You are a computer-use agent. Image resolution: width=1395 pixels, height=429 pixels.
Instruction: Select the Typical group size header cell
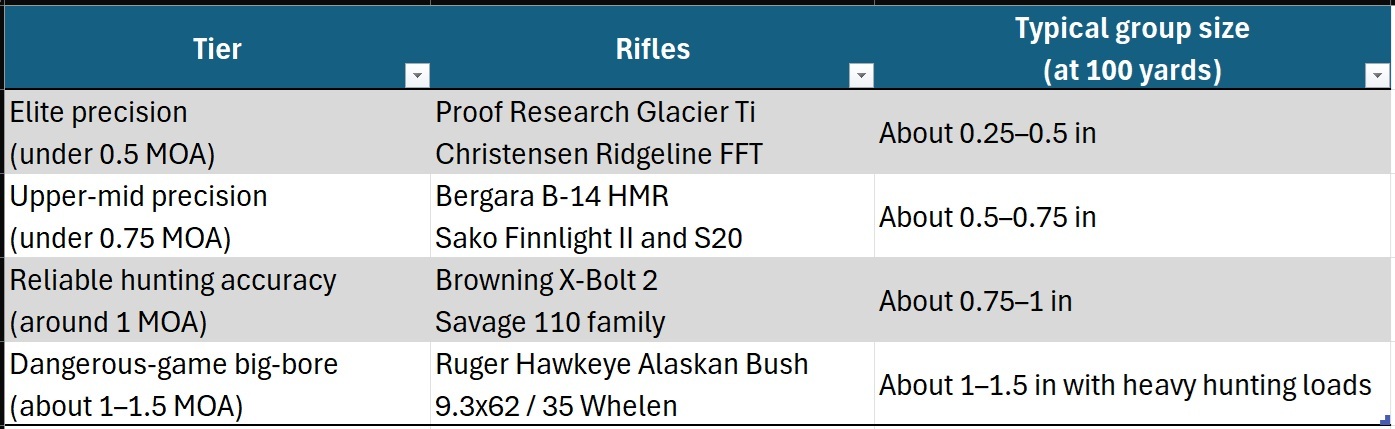click(x=1132, y=49)
